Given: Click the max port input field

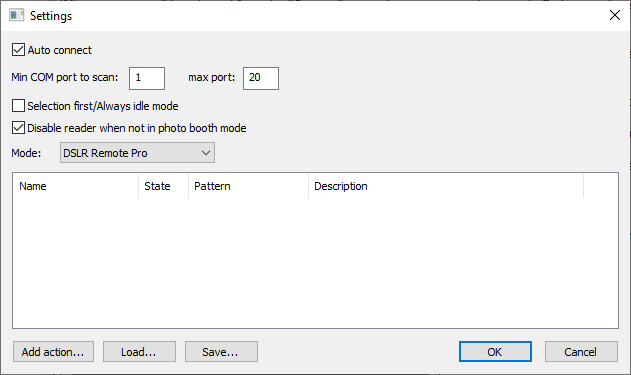Looking at the screenshot, I should click(261, 78).
